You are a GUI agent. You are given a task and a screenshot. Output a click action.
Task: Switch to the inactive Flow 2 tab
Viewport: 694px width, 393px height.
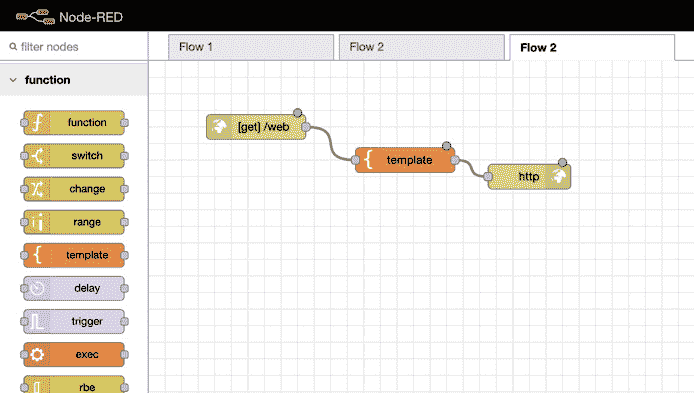pos(421,47)
